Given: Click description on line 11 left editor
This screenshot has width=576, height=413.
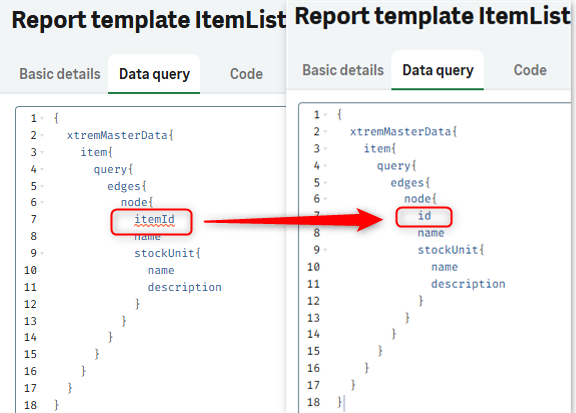Looking at the screenshot, I should 184,287.
